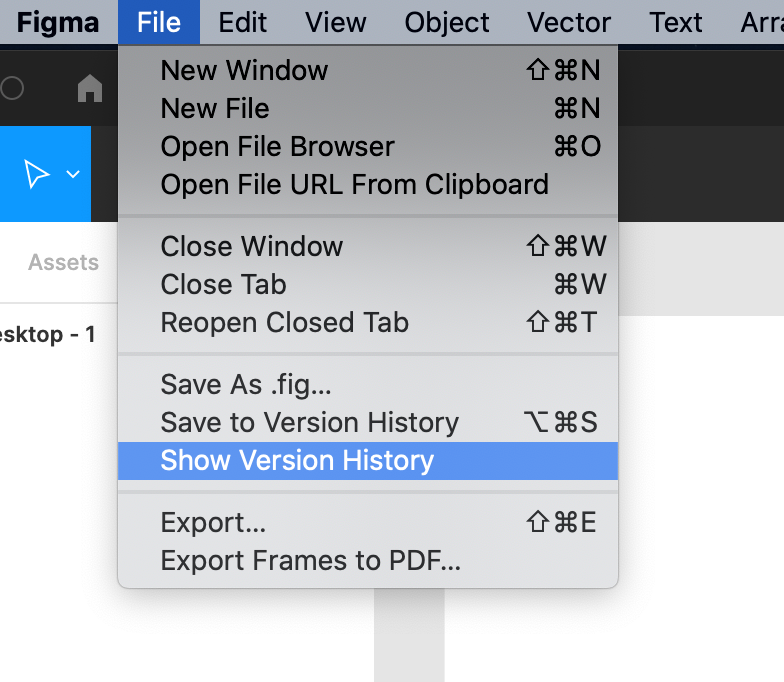Image resolution: width=784 pixels, height=682 pixels.
Task: Choose New Window from the File menu
Action: [244, 71]
